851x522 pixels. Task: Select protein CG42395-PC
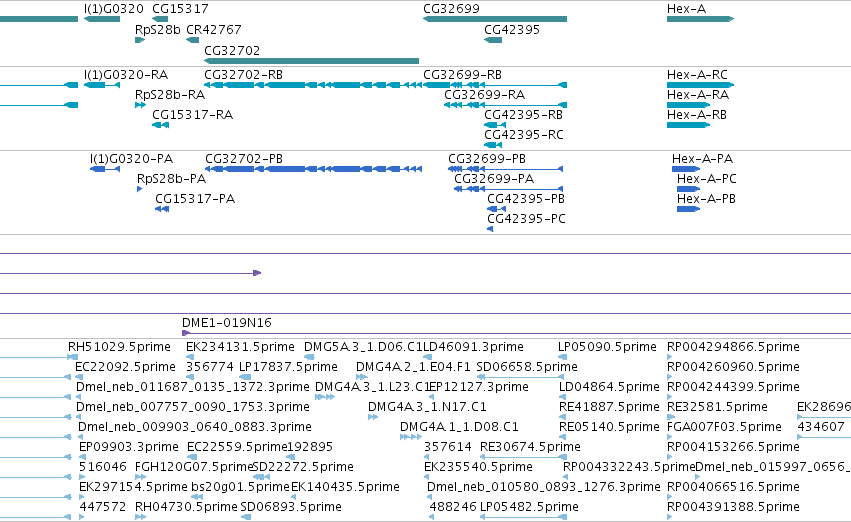(x=526, y=219)
